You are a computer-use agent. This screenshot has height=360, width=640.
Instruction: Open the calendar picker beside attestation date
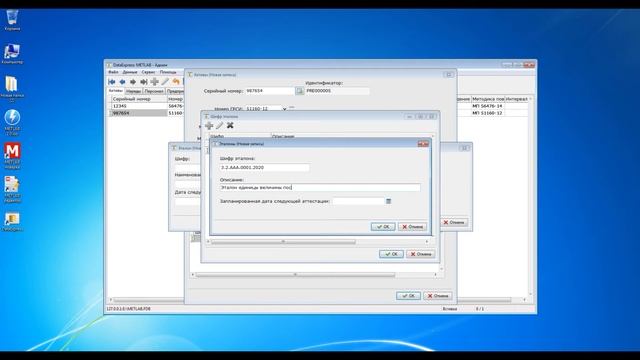pos(389,201)
